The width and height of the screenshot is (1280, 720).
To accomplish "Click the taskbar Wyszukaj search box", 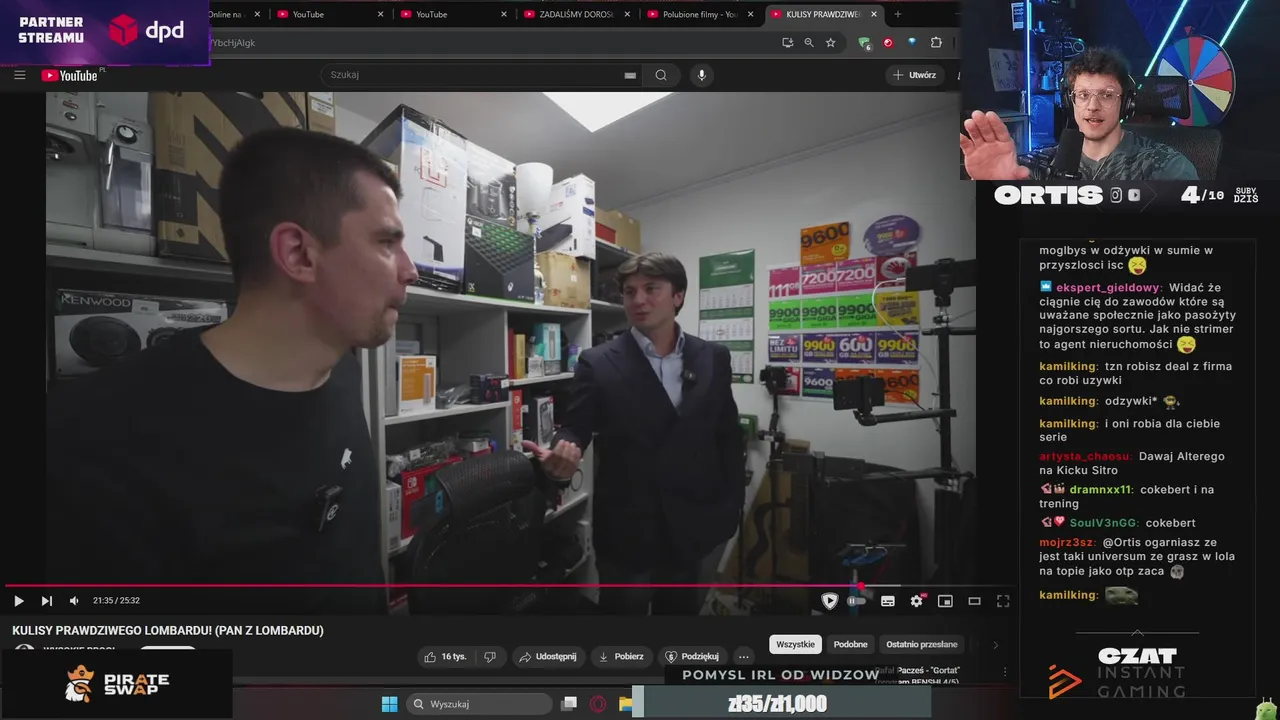I will [481, 704].
